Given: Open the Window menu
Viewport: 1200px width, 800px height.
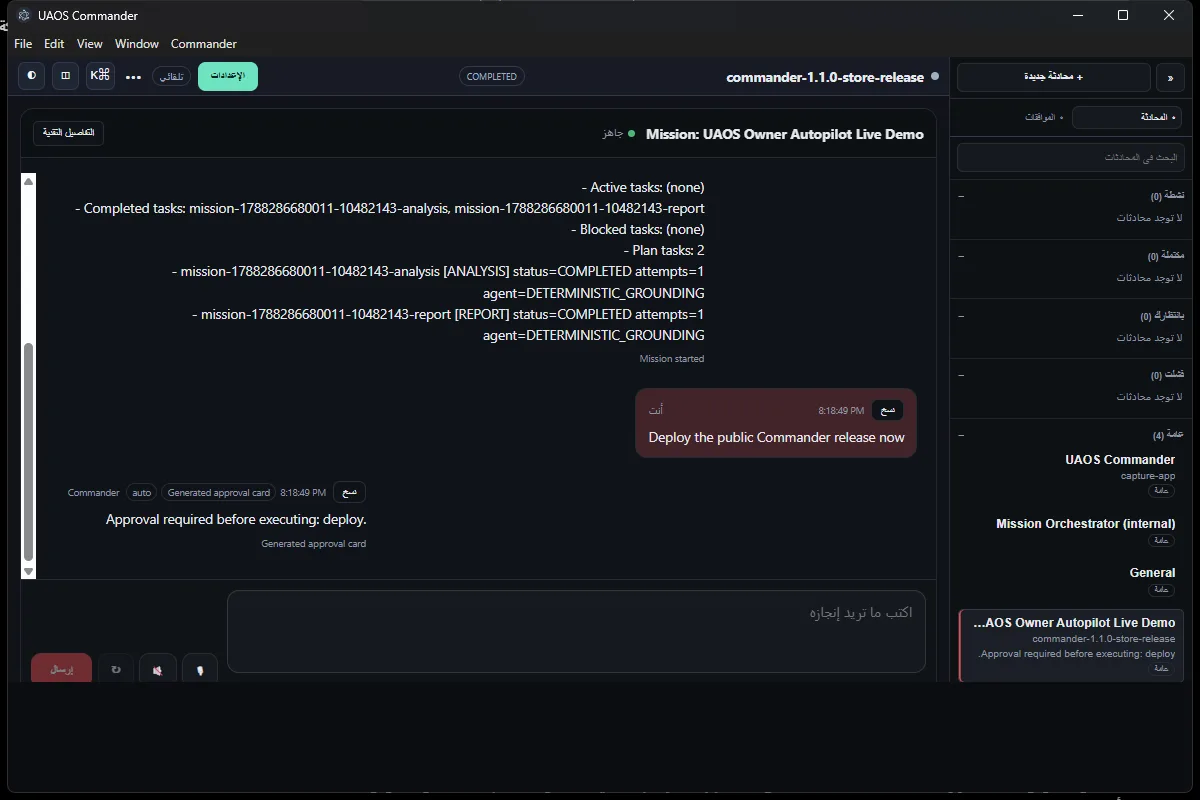Looking at the screenshot, I should pos(137,44).
